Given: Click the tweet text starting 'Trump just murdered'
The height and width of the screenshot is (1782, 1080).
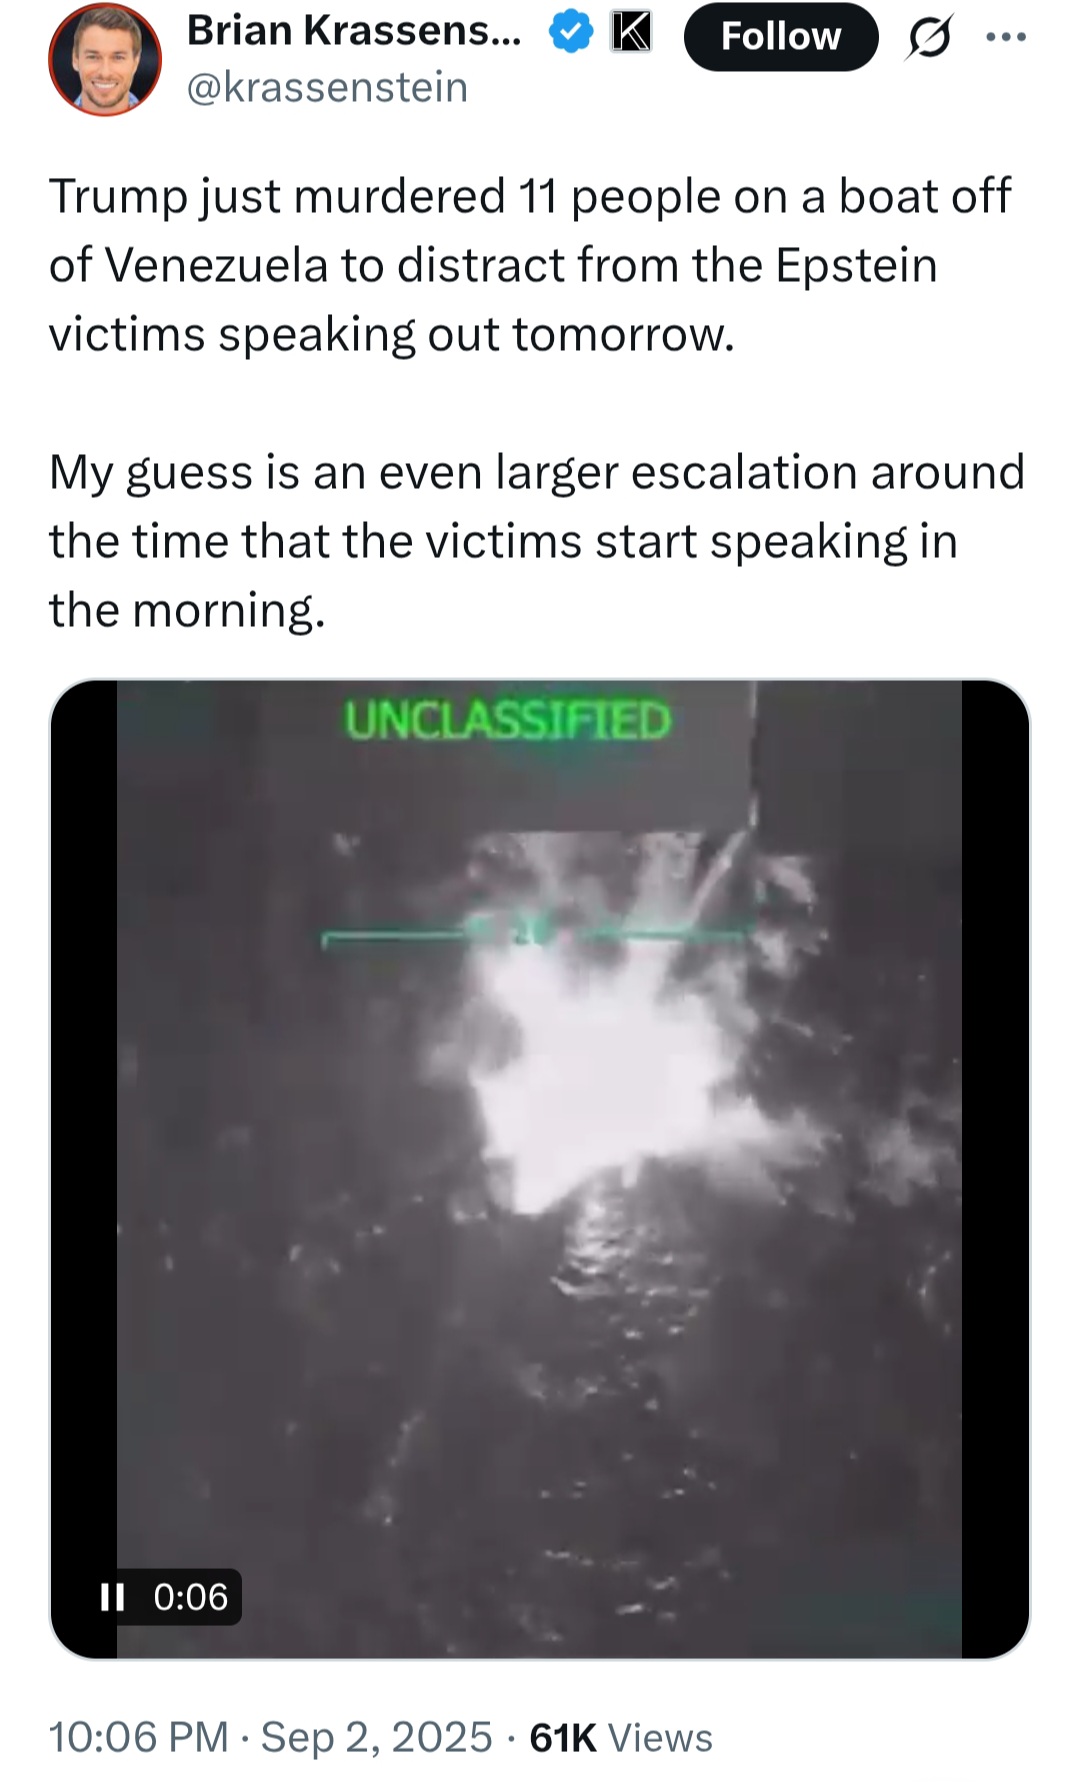Looking at the screenshot, I should tap(530, 265).
